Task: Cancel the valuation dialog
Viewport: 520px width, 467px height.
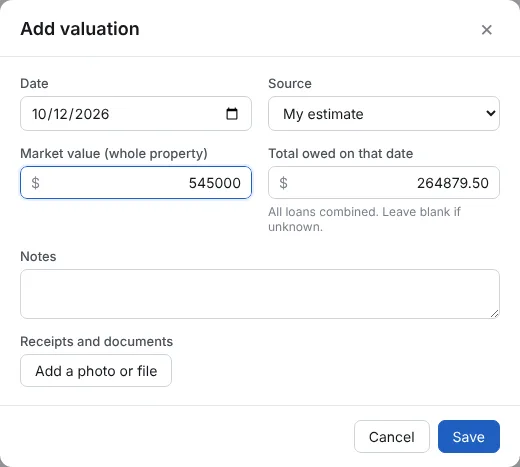Action: click(x=392, y=437)
